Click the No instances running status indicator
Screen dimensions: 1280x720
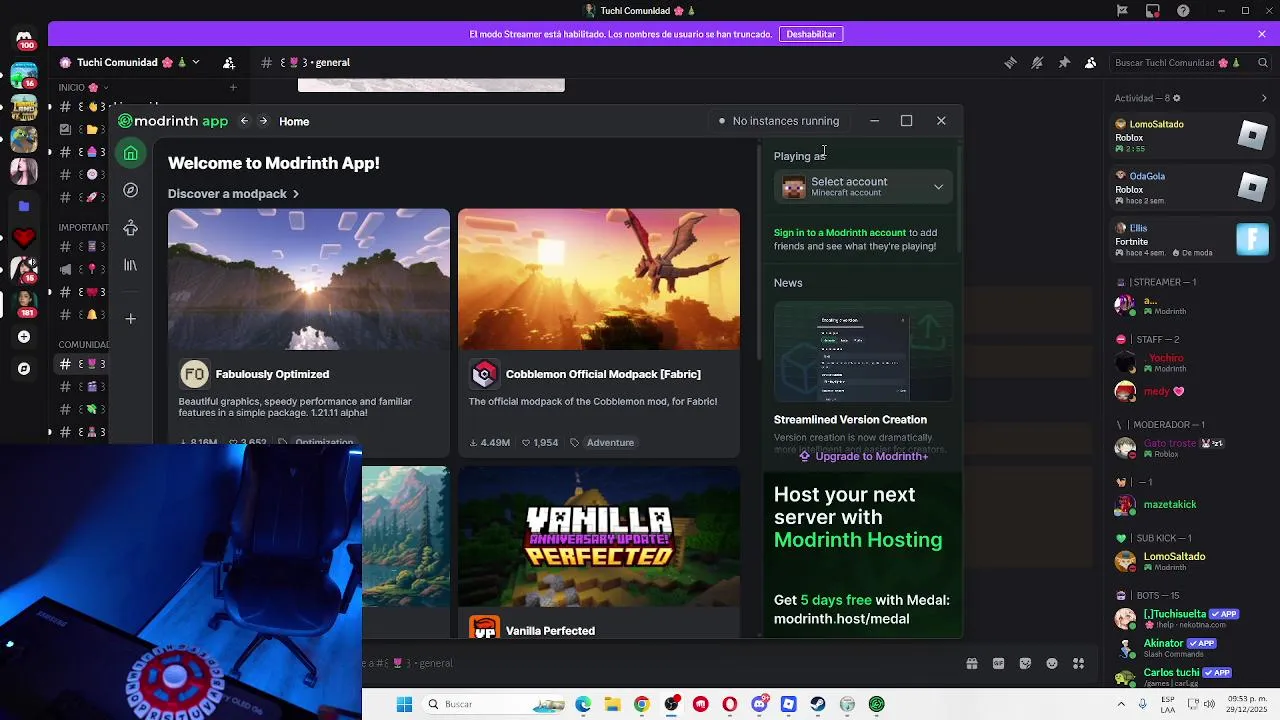pyautogui.click(x=778, y=121)
